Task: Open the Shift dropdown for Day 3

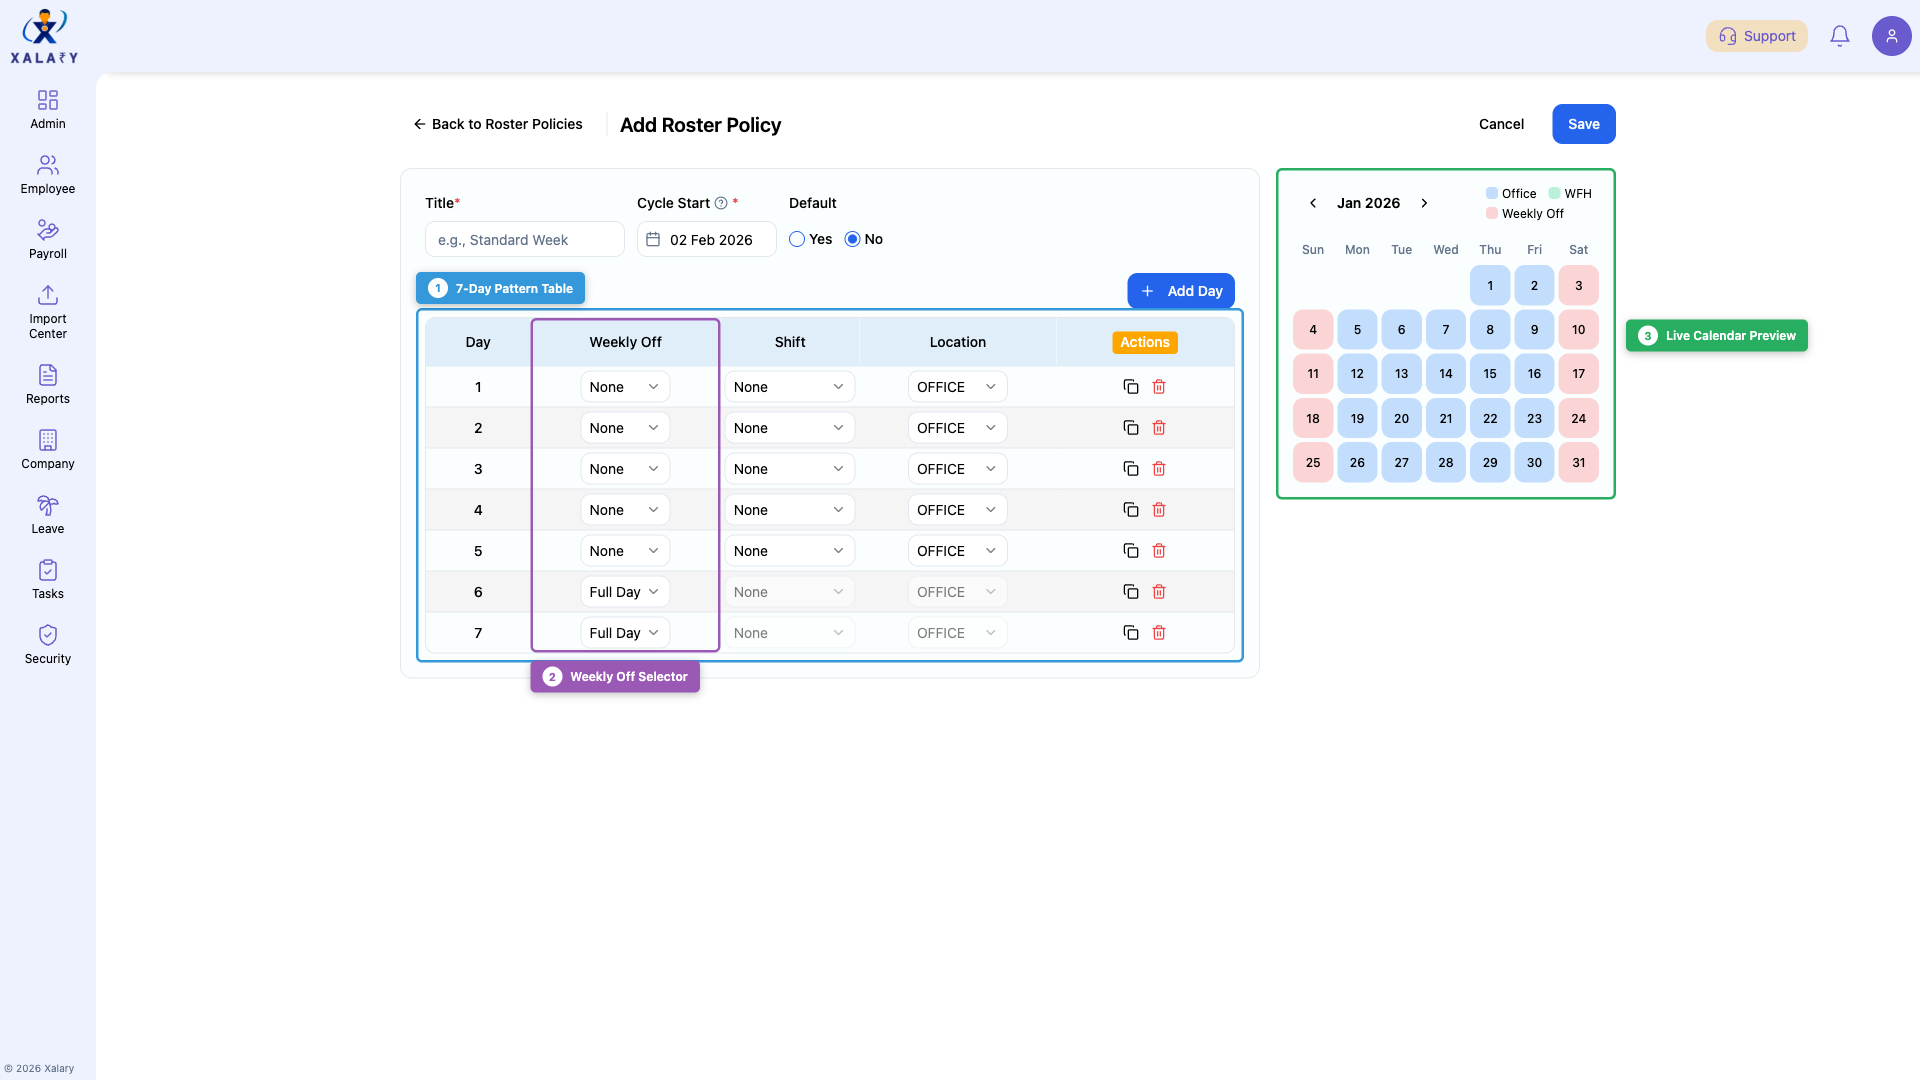Action: [789, 468]
